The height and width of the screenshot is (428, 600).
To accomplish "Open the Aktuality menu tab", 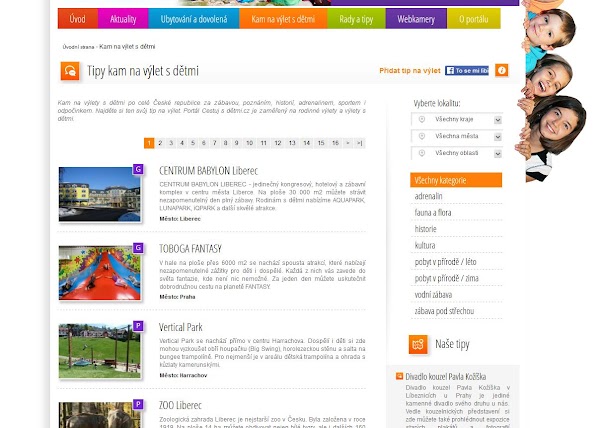I will (123, 19).
